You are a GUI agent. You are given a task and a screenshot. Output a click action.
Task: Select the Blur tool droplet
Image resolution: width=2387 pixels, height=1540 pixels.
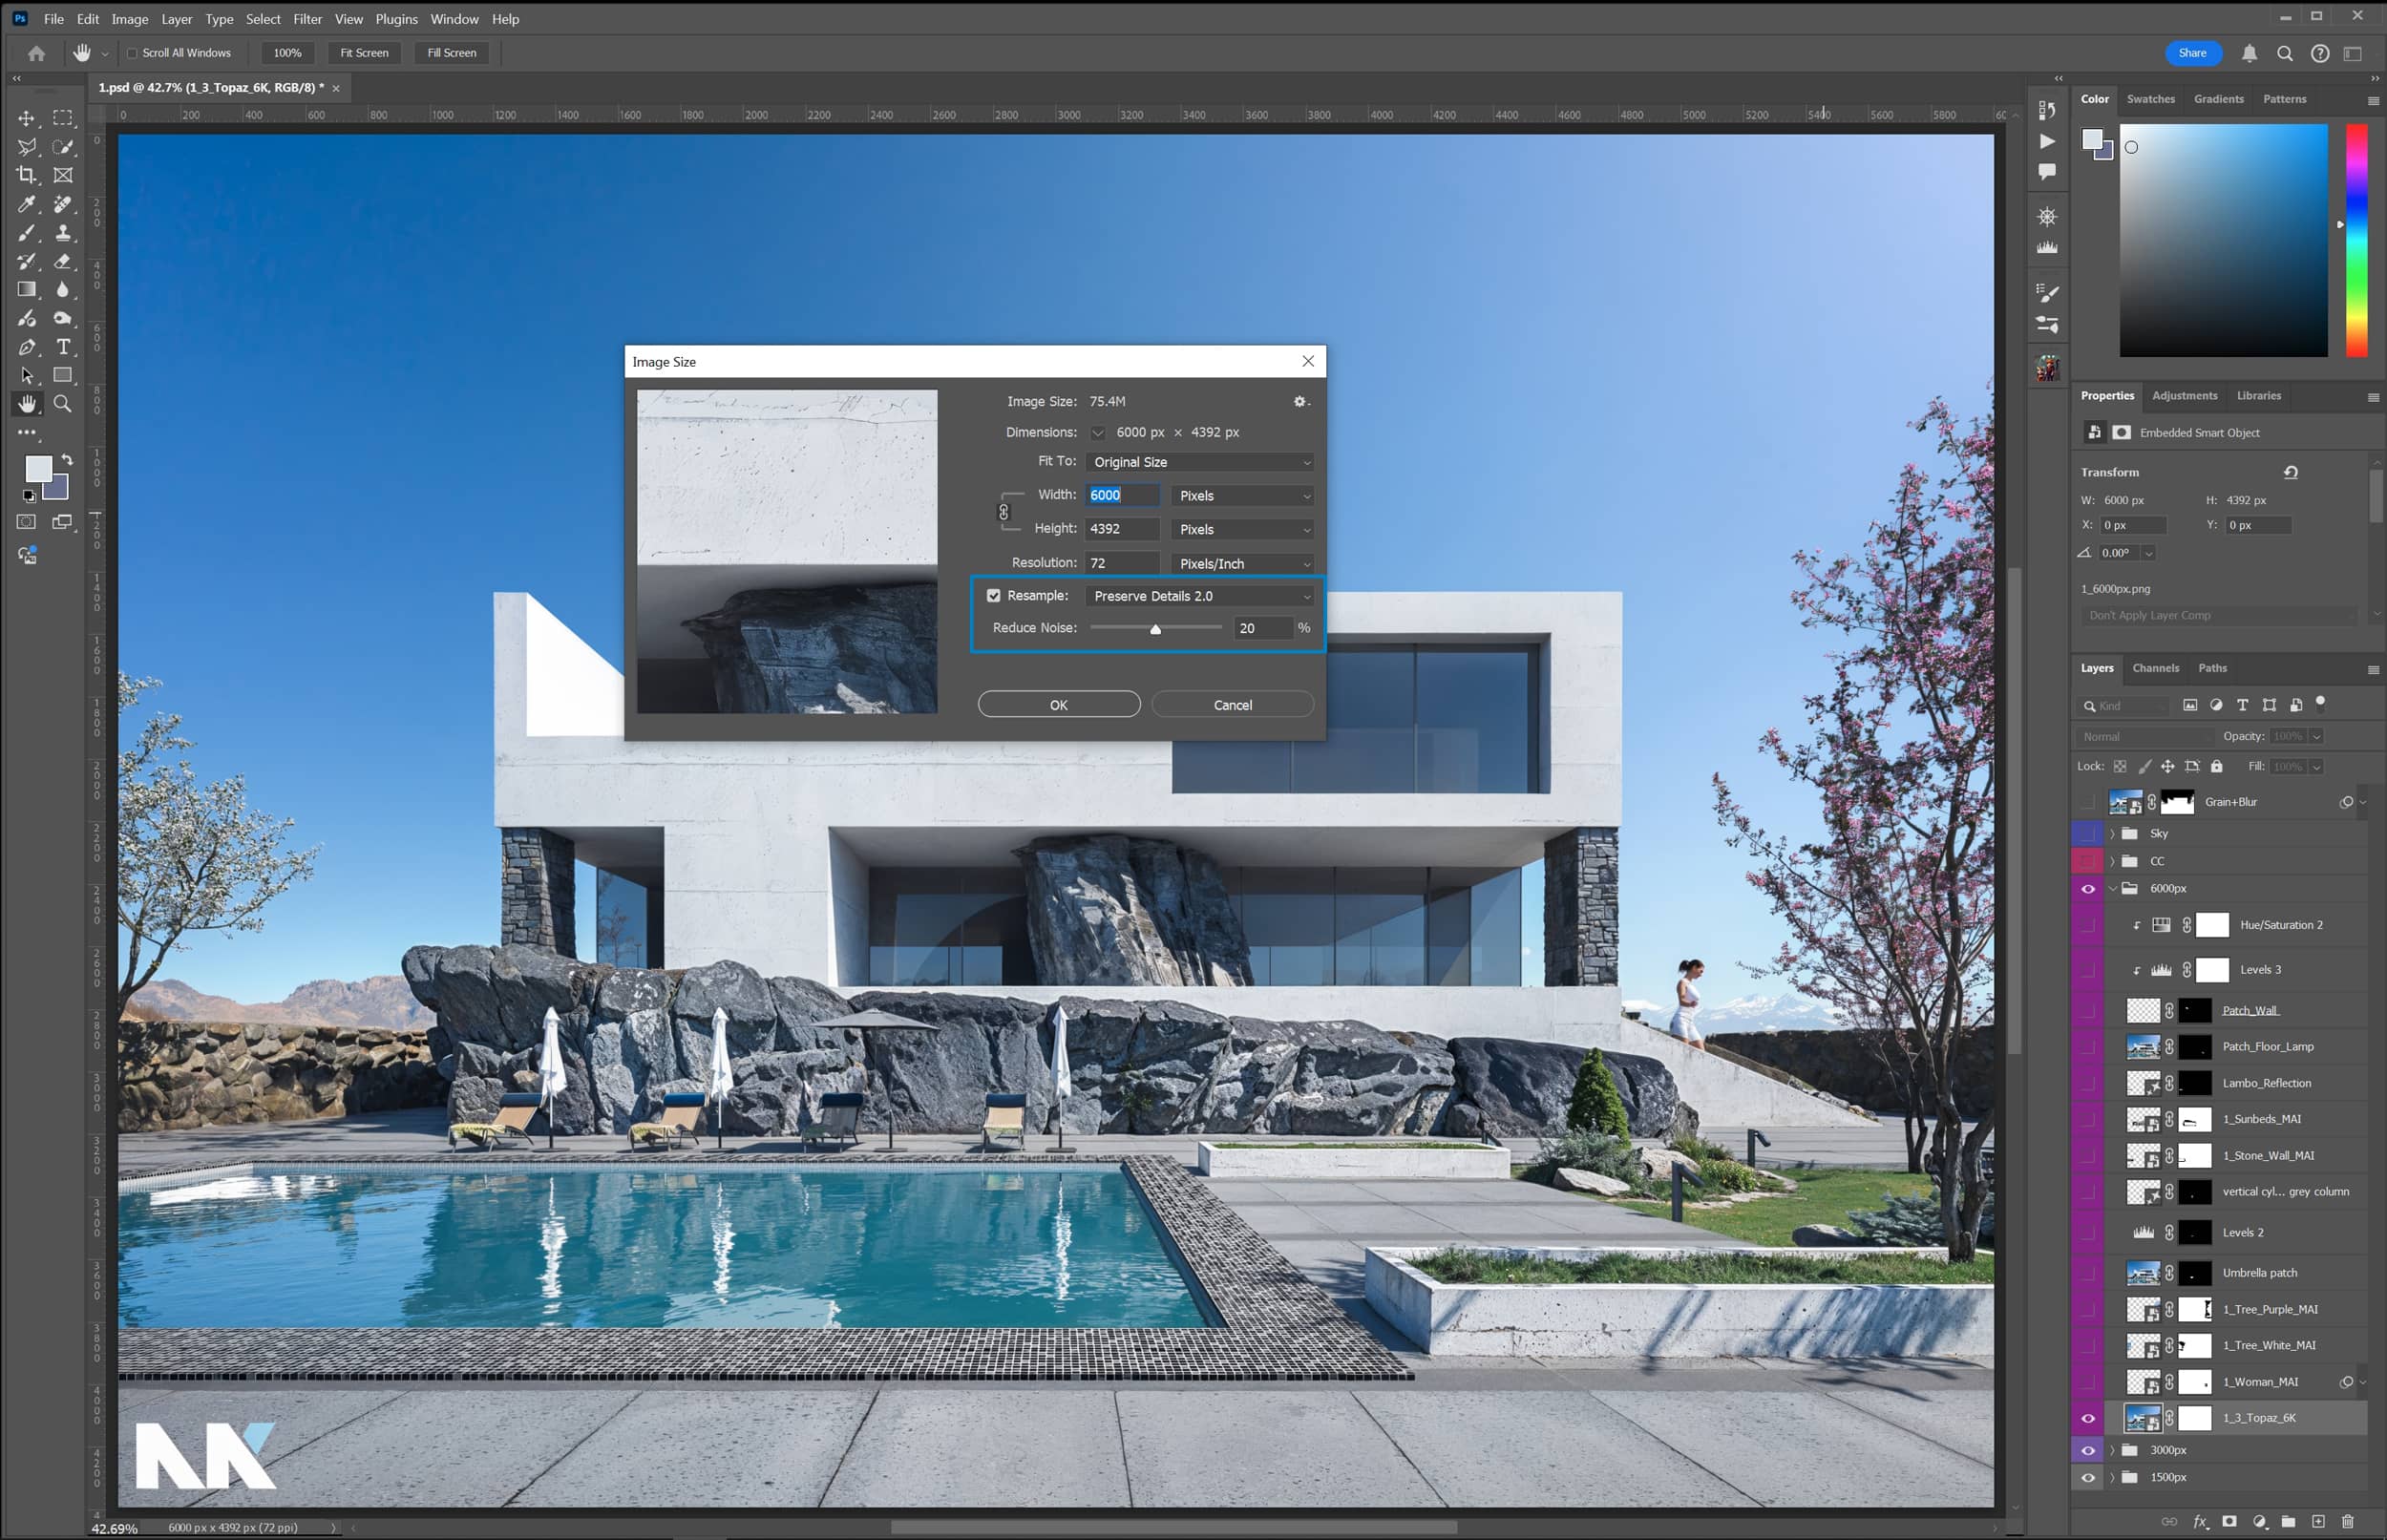coord(63,290)
